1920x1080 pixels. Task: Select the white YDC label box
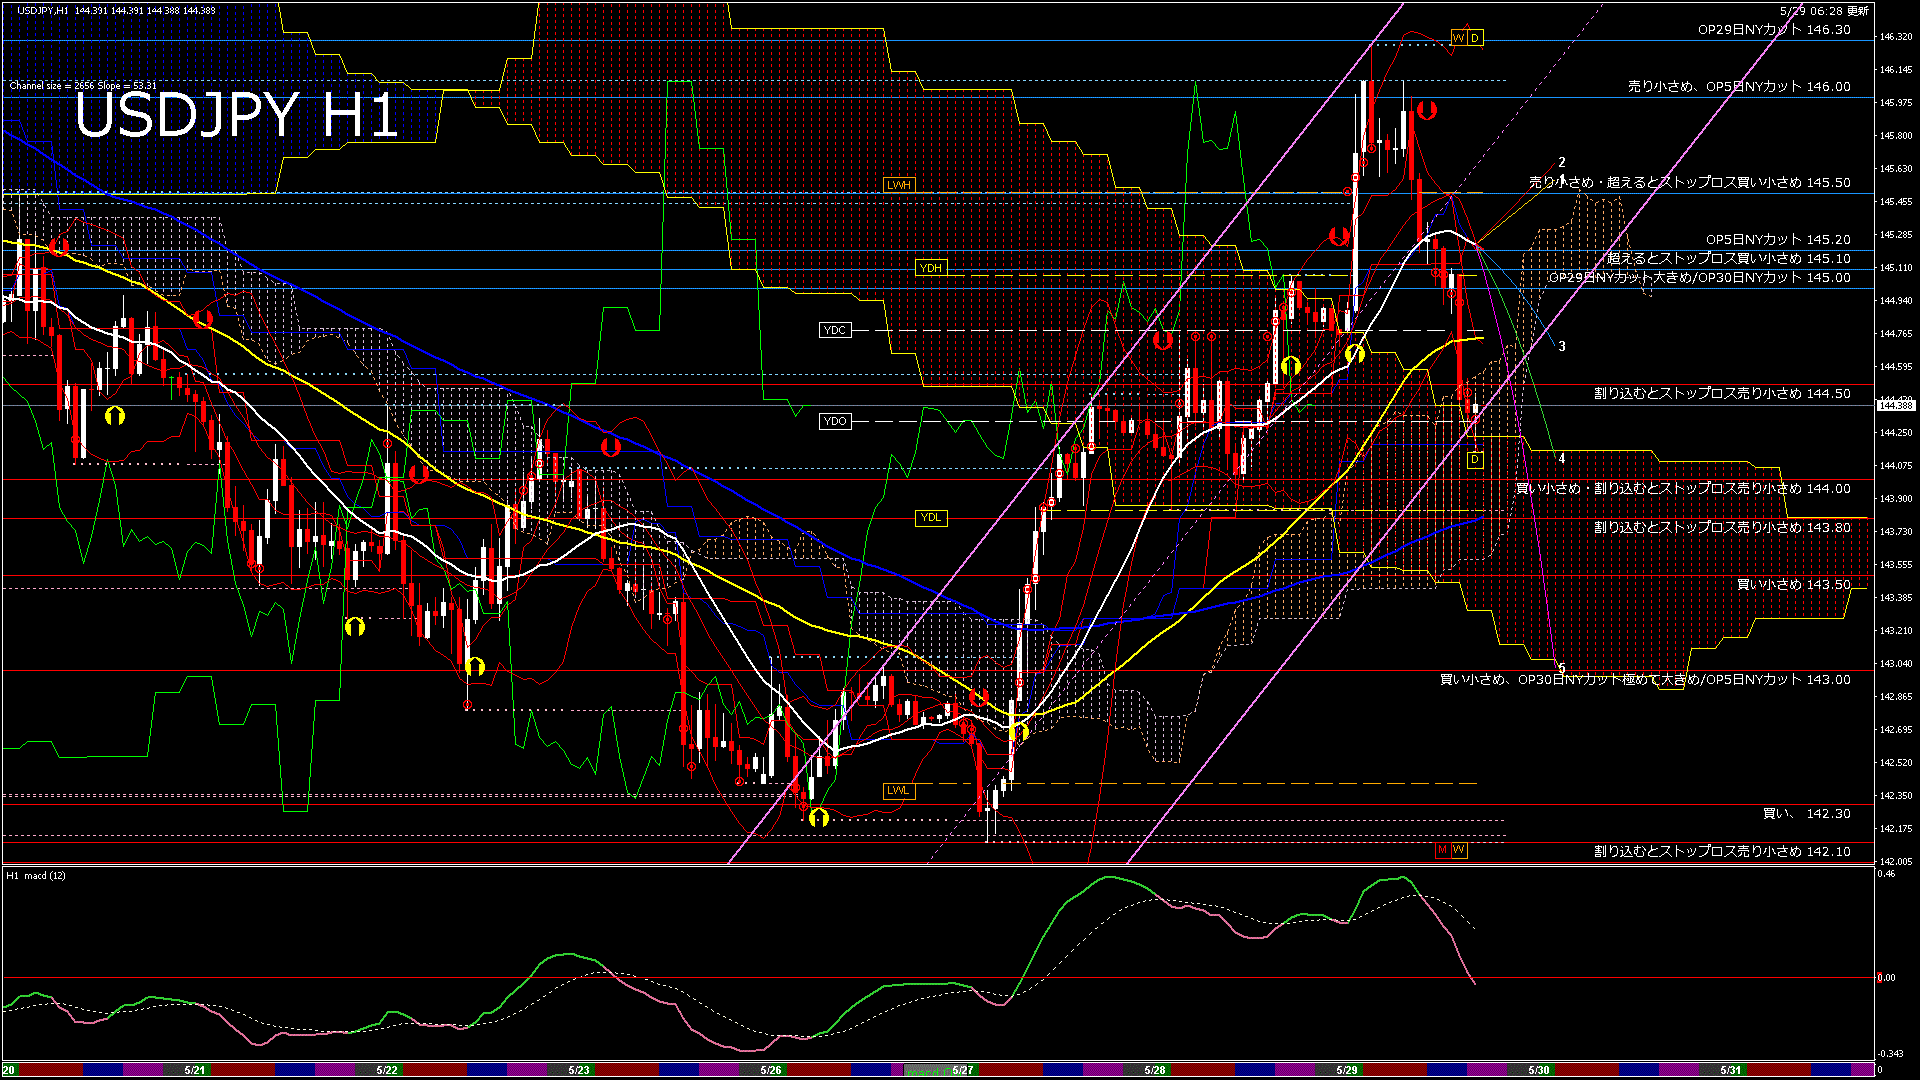point(834,330)
